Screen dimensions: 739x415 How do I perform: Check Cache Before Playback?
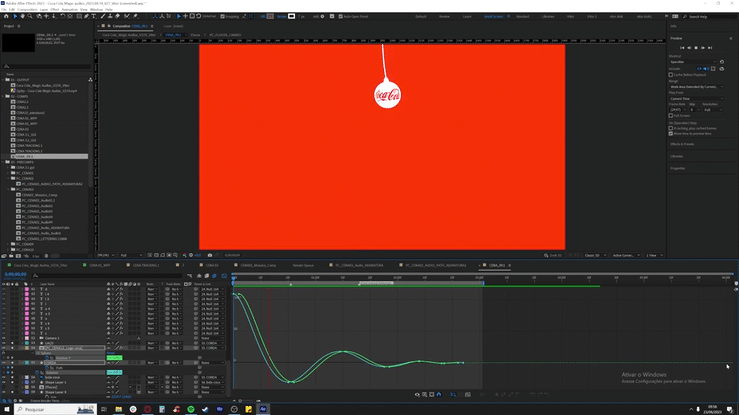click(671, 74)
